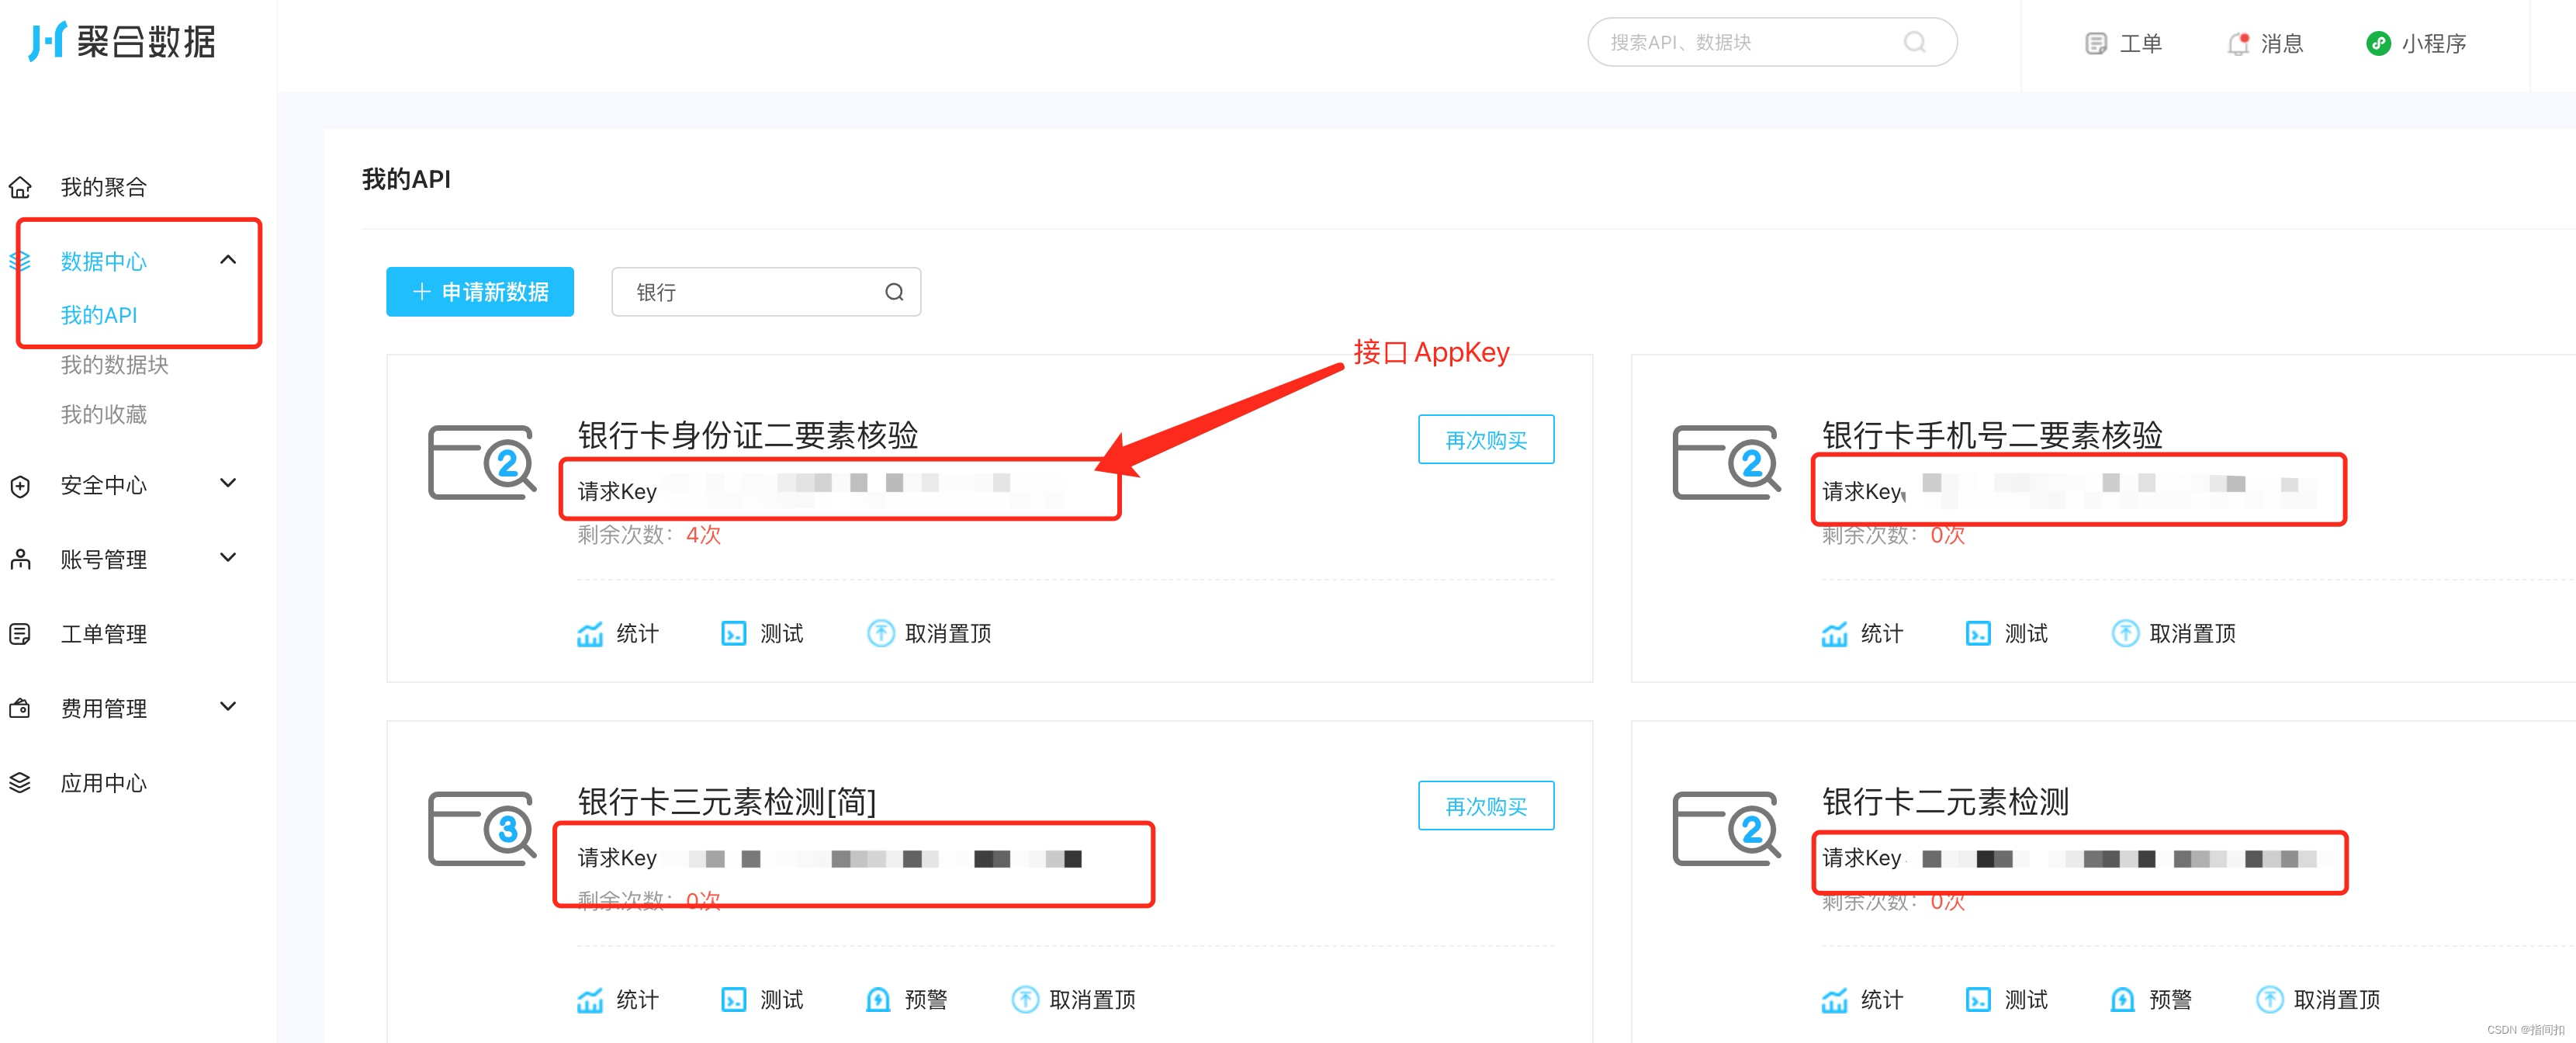Expand the 账号管理 menu chevron
The width and height of the screenshot is (2576, 1043).
pos(228,558)
